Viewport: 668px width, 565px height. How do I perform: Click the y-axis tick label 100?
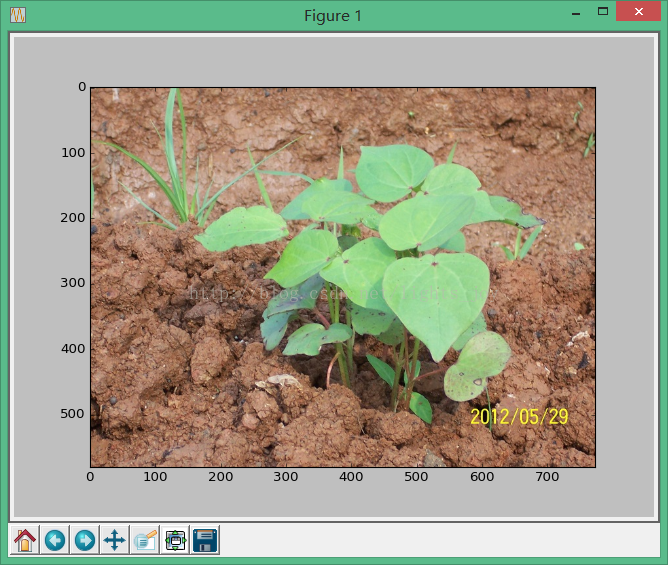(x=73, y=153)
